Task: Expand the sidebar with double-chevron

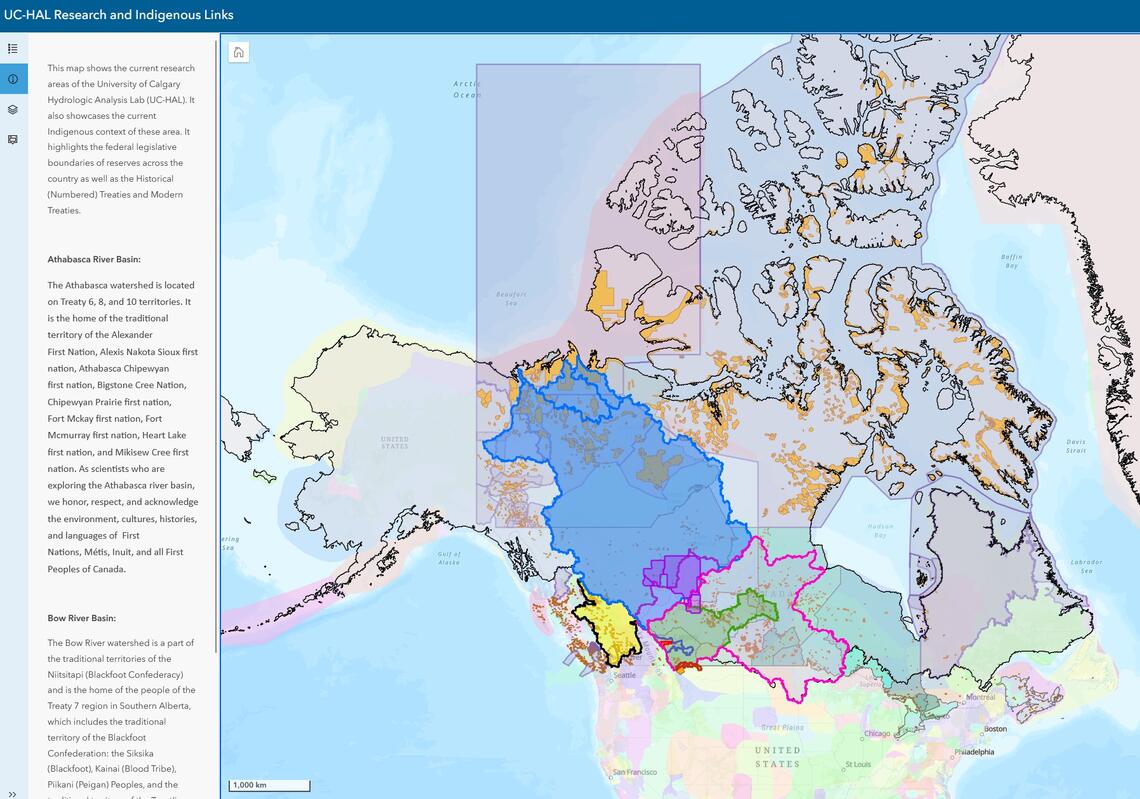Action: click(x=13, y=794)
